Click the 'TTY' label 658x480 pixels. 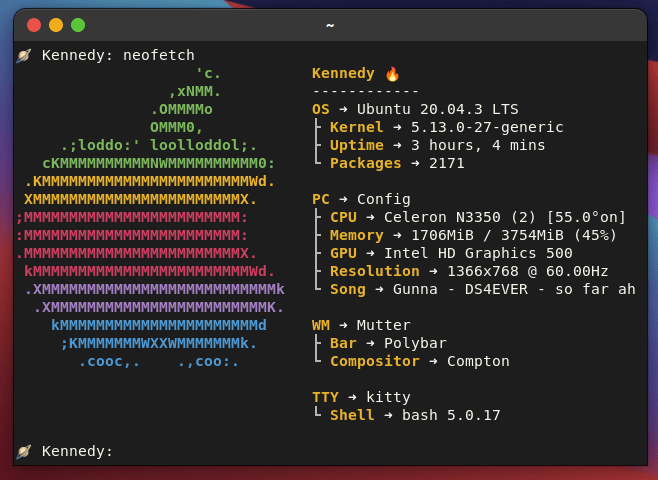tap(325, 397)
